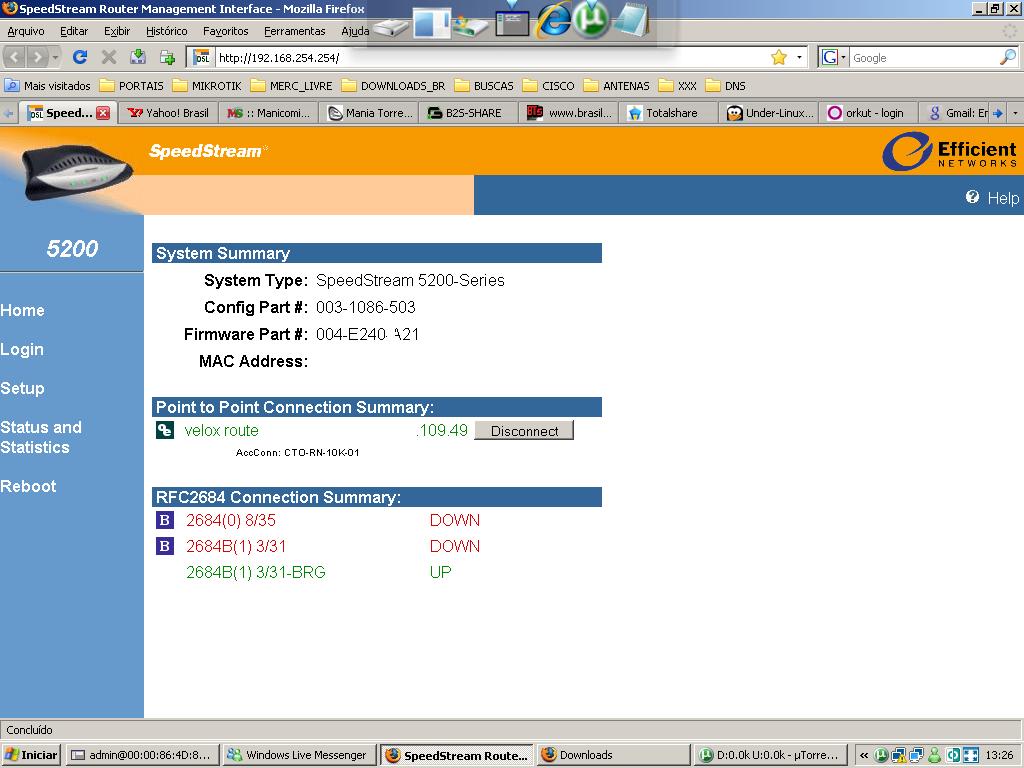1024x768 pixels.
Task: Close the SpeedStream tab with red X
Action: point(103,113)
